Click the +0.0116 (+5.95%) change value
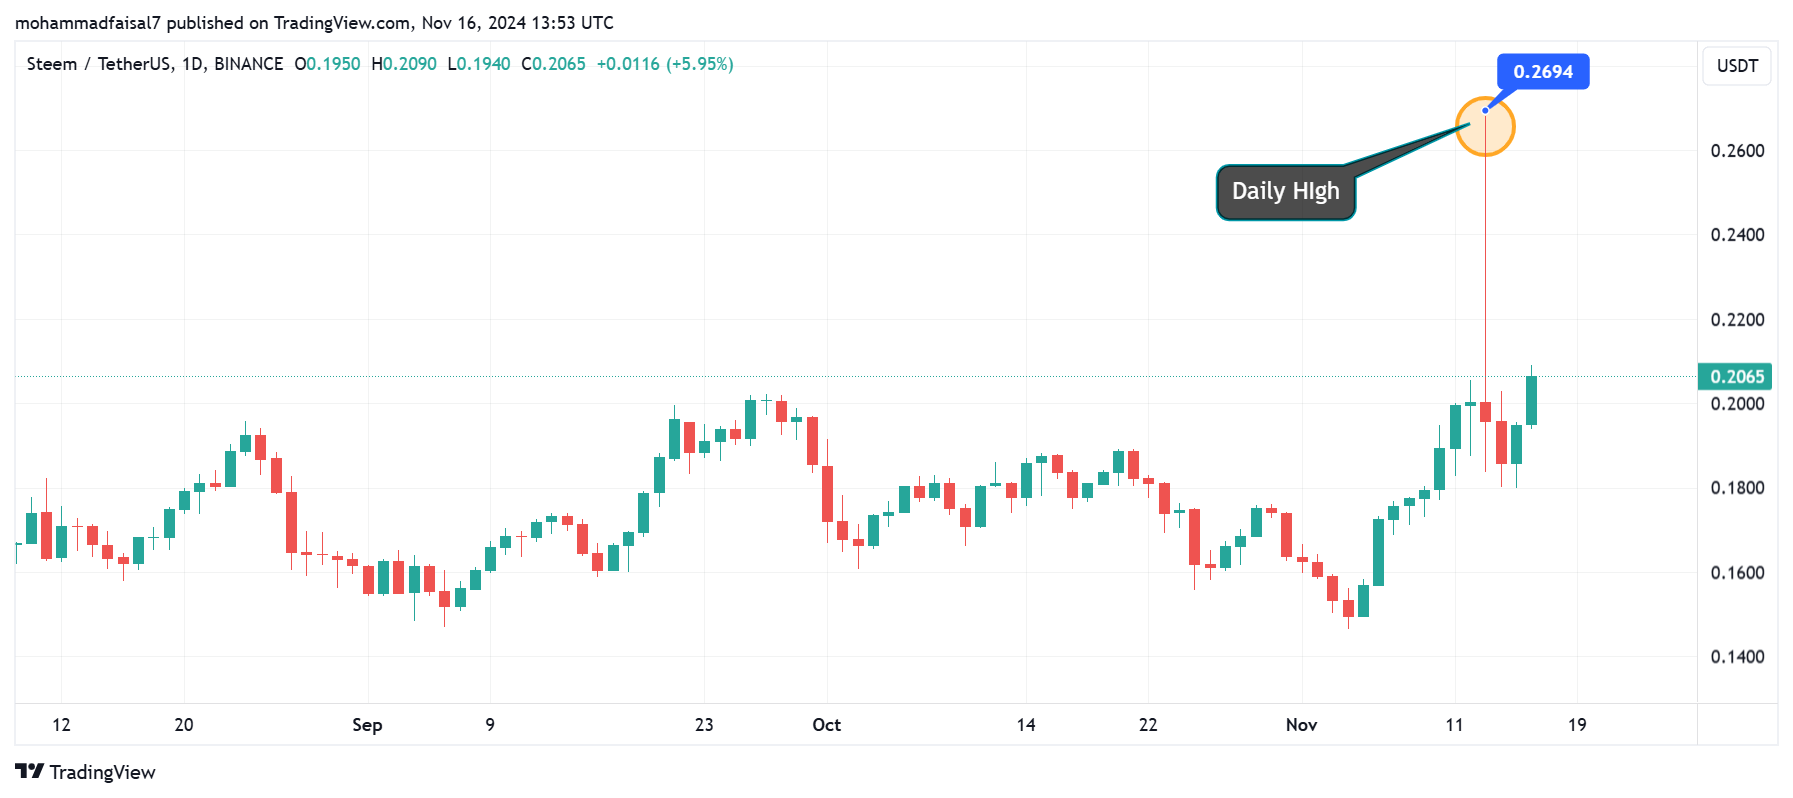The image size is (1793, 798). [x=665, y=64]
